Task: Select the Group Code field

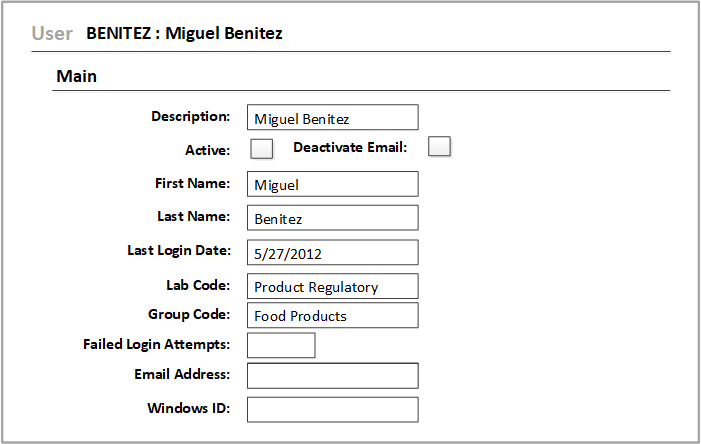Action: [x=332, y=316]
